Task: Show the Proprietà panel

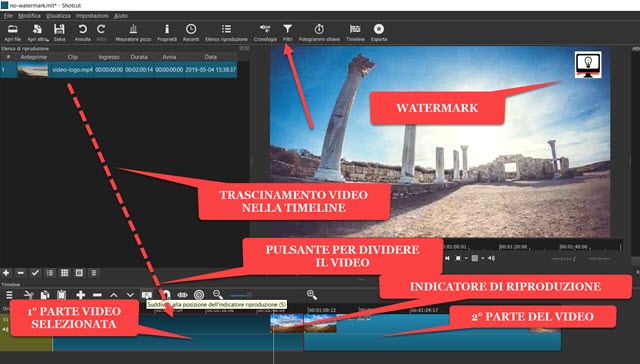Action: click(167, 33)
